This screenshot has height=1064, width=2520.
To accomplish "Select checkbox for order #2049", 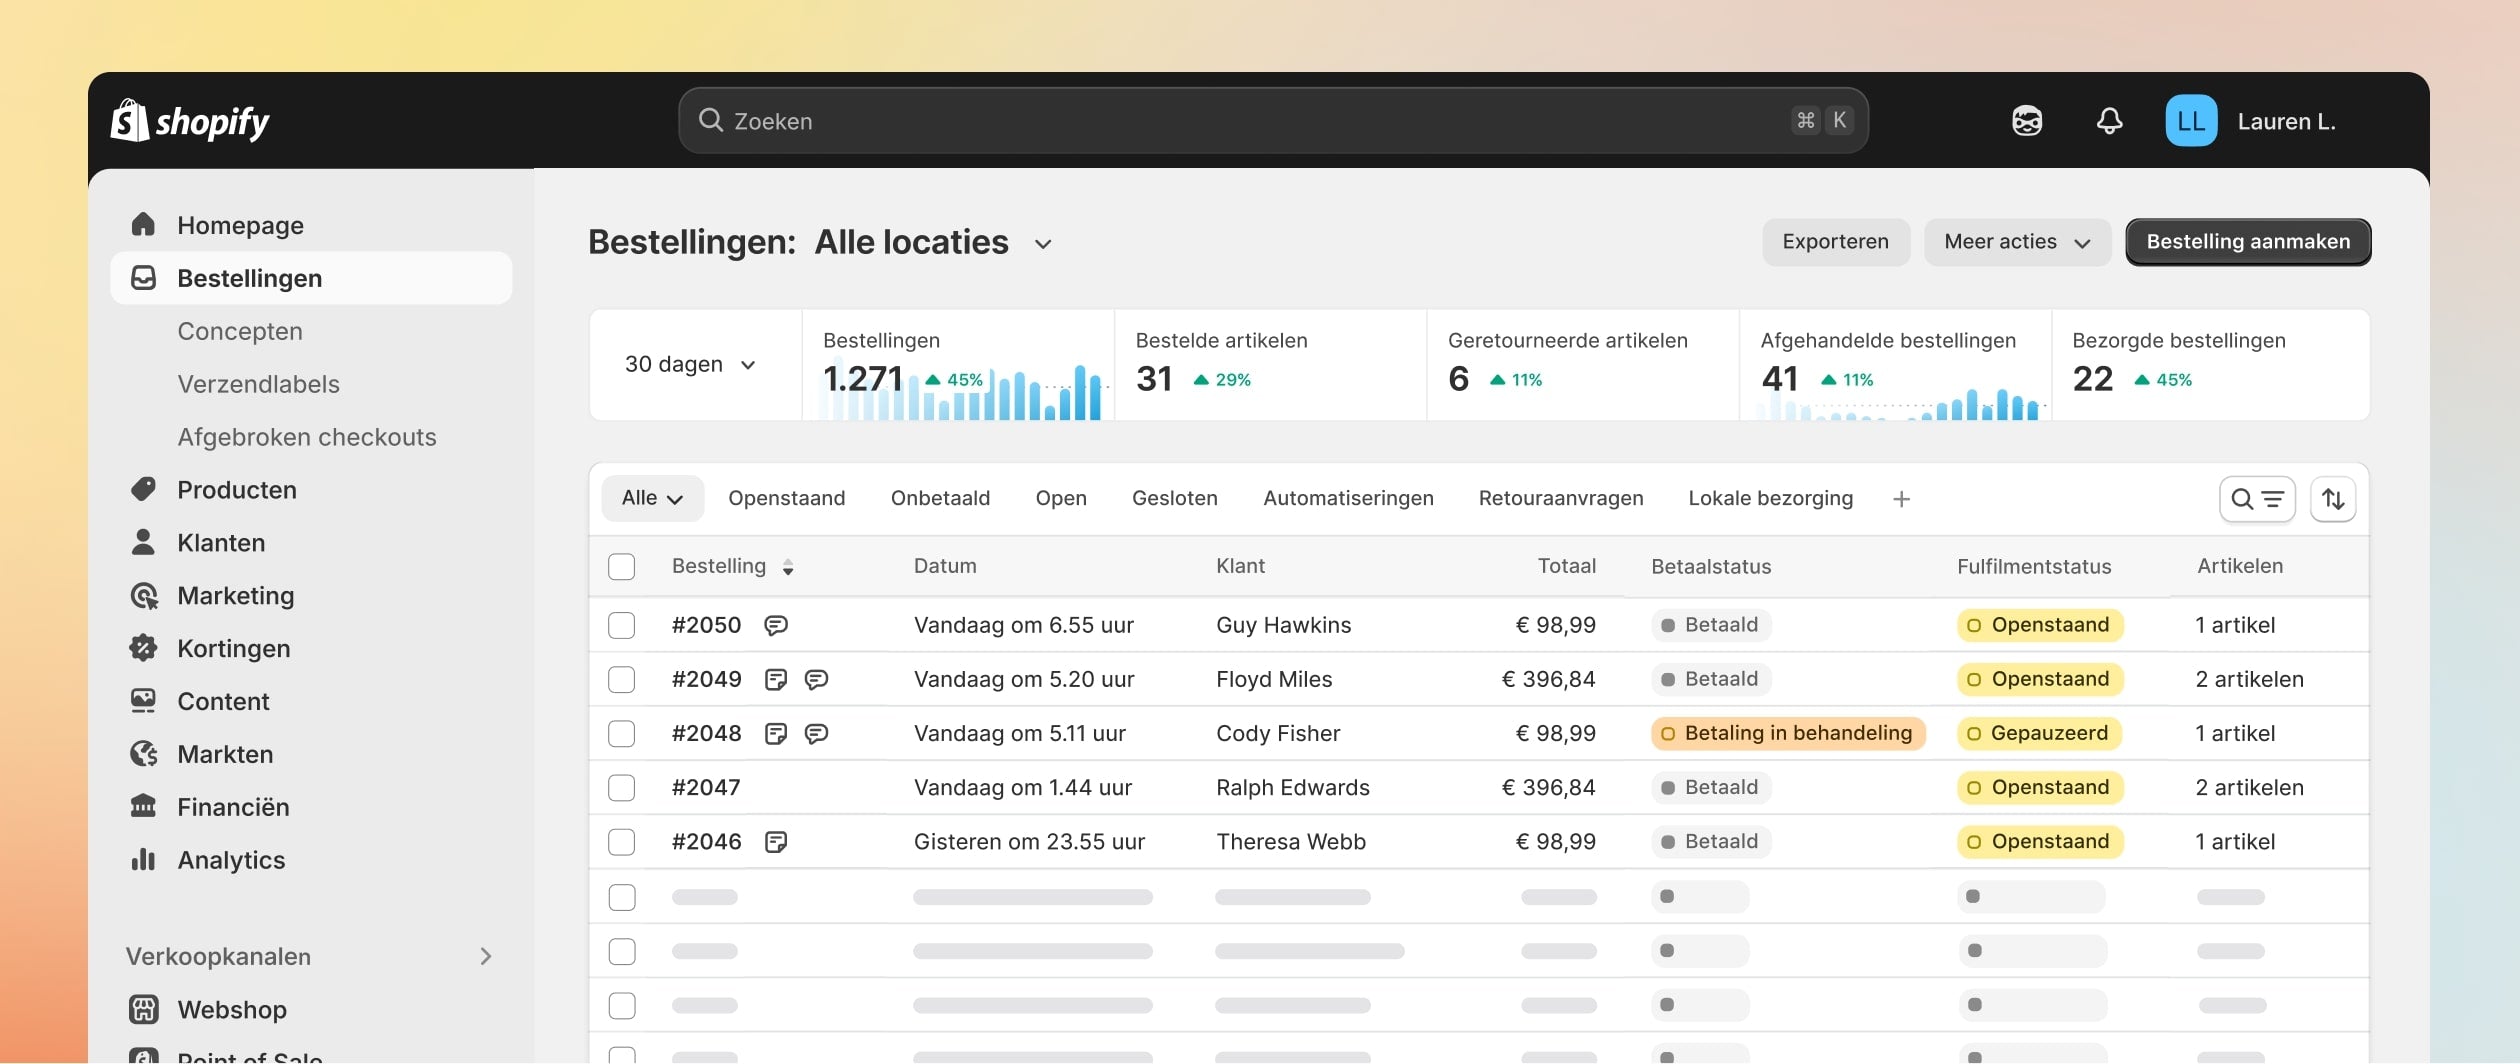I will pyautogui.click(x=622, y=679).
